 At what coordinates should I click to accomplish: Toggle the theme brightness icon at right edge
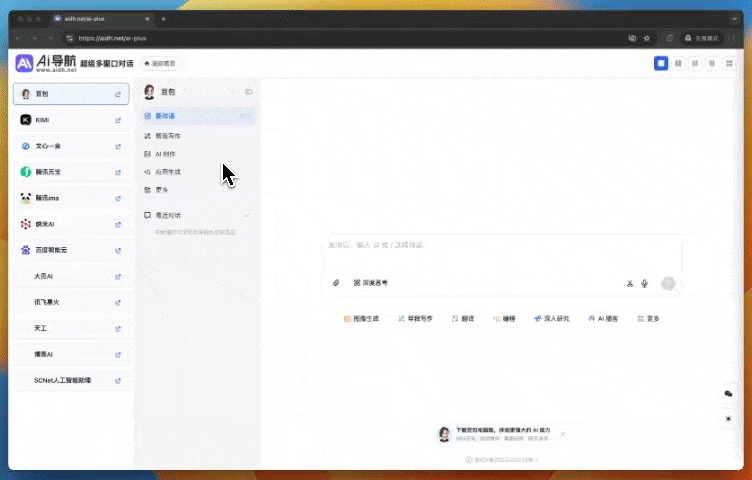coord(728,419)
